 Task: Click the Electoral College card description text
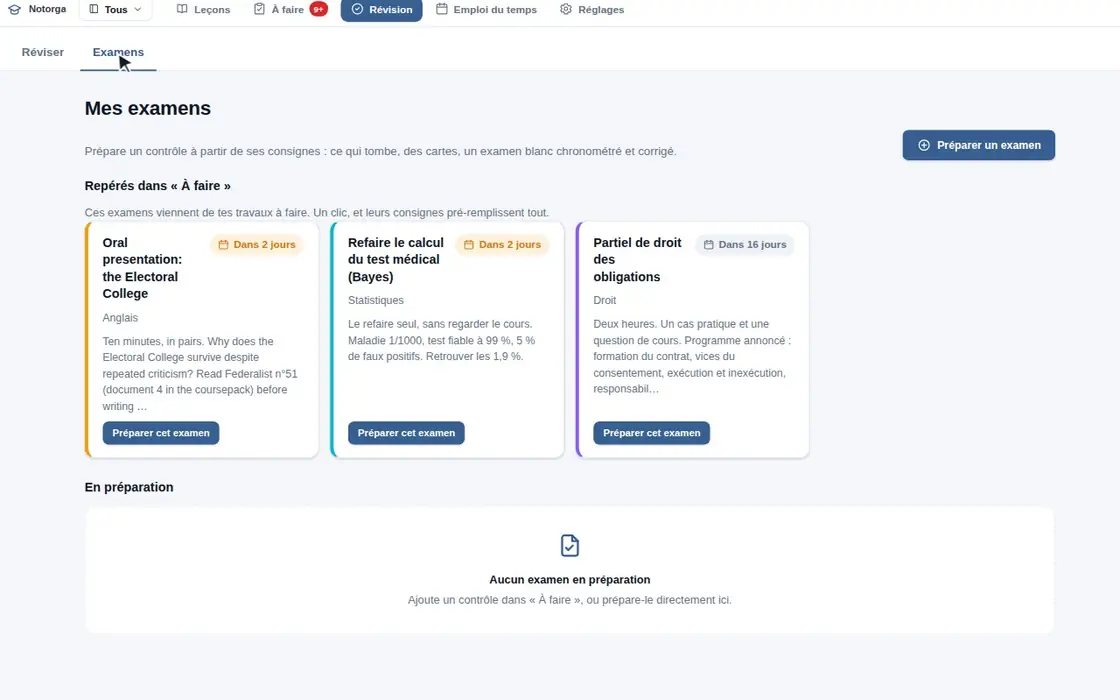200,374
